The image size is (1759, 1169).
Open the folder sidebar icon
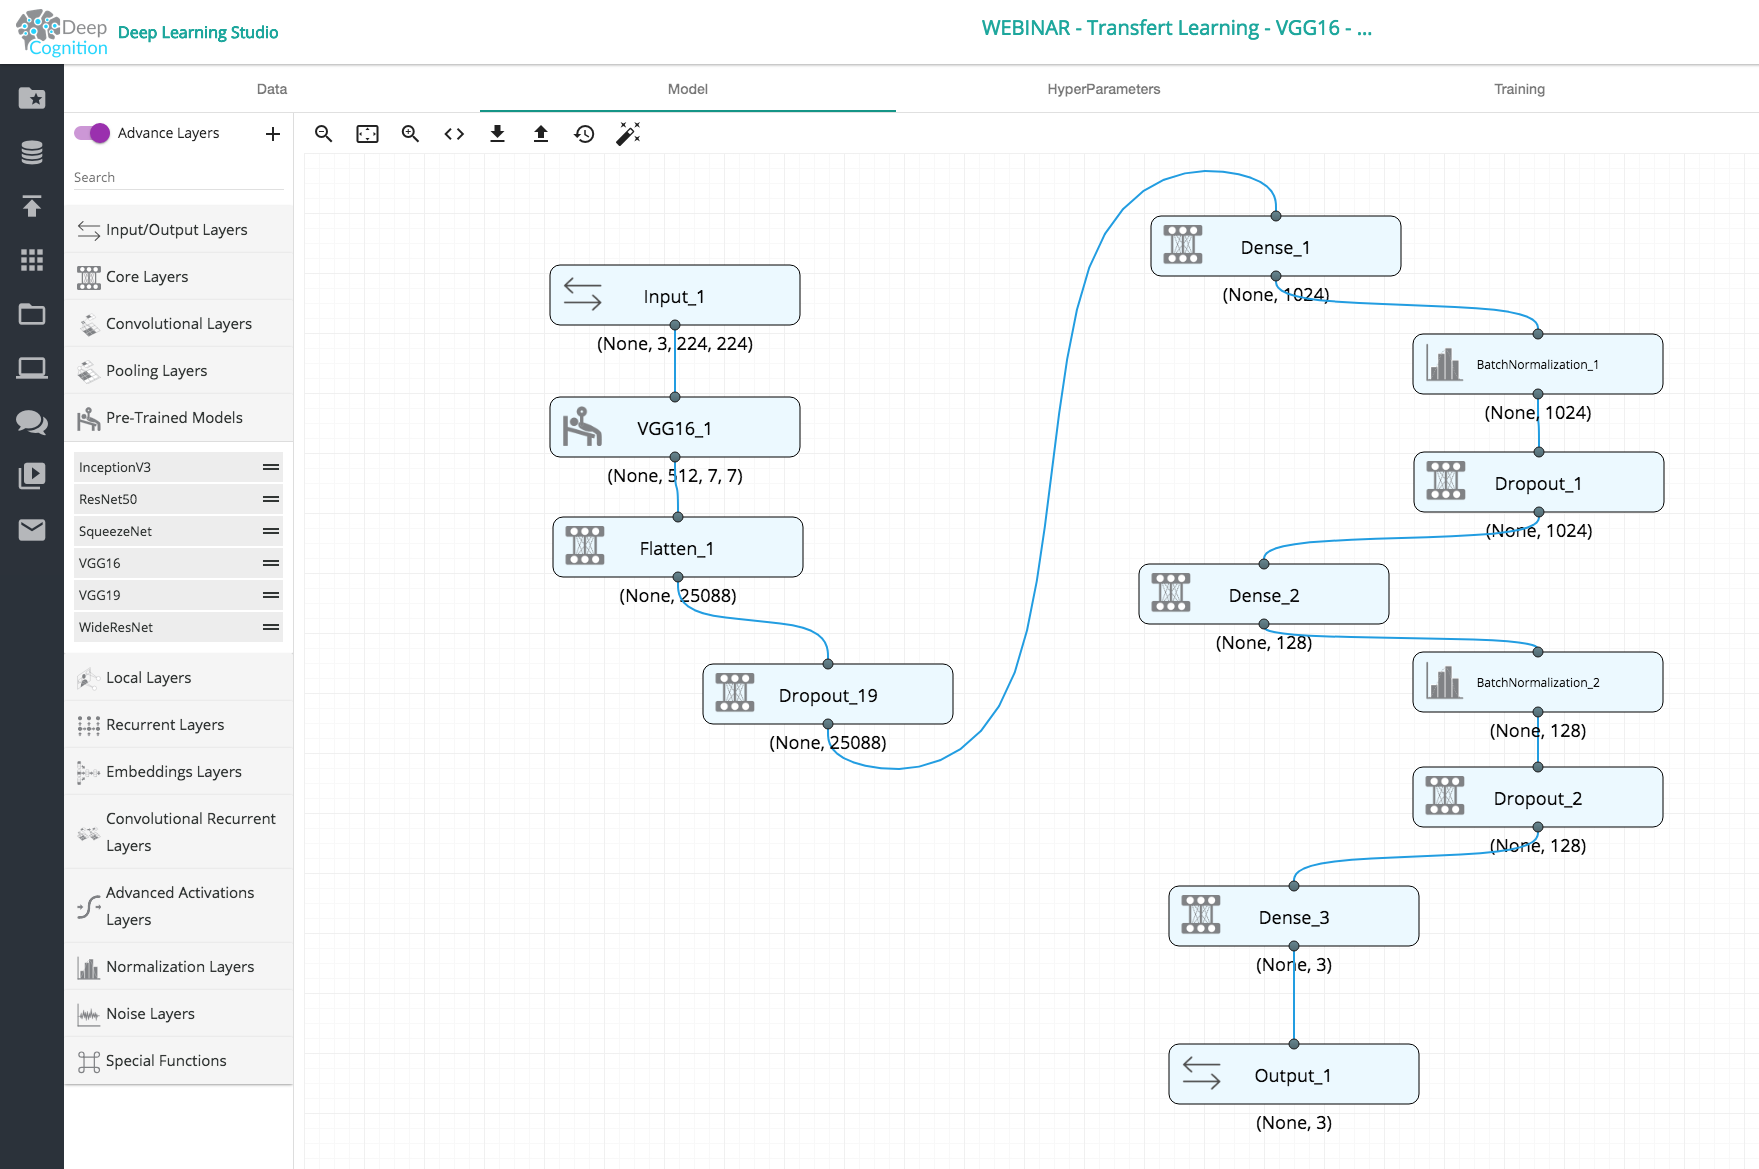(x=32, y=314)
